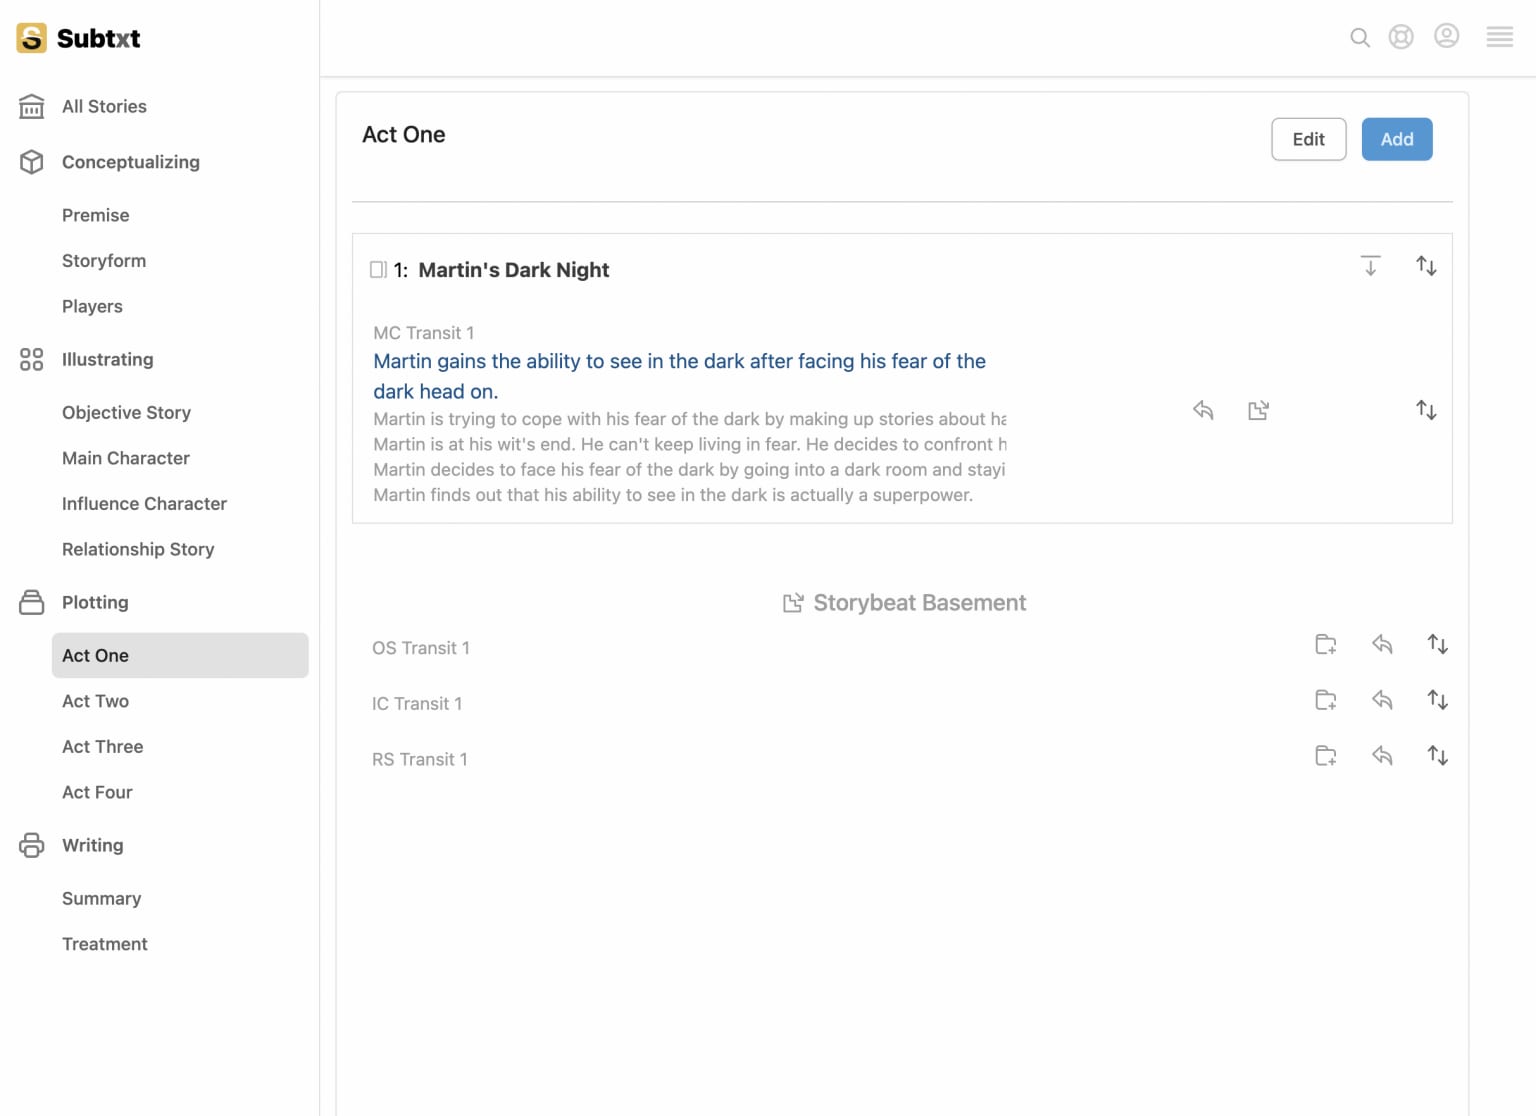
Task: Click the Act One page heading
Action: 403,135
